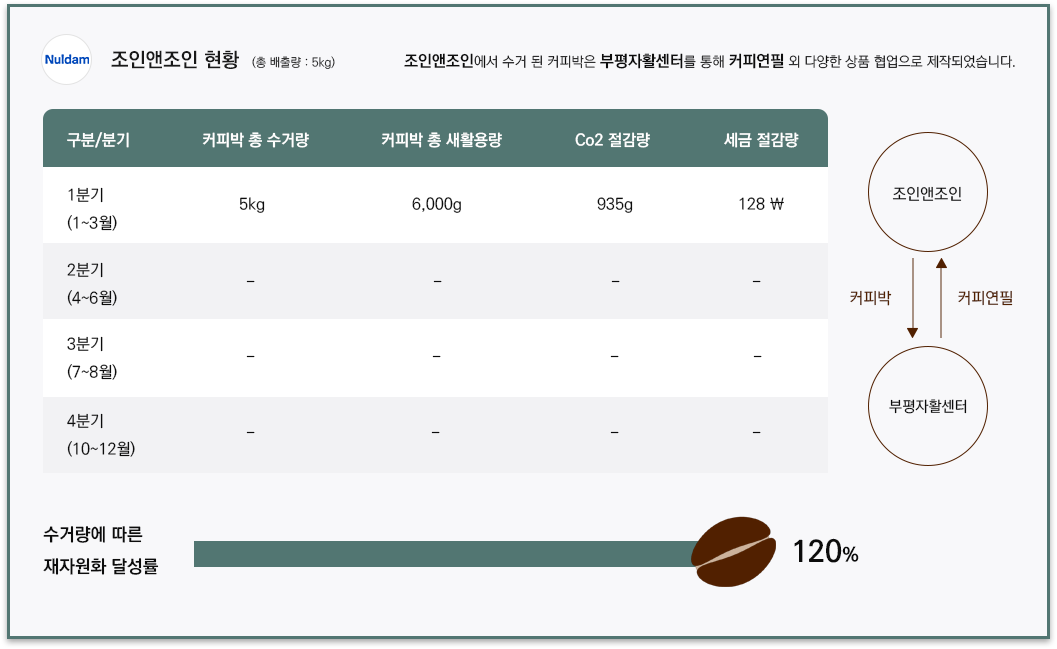
Task: Select the 4분기 (10~12월) row label
Action: [101, 435]
